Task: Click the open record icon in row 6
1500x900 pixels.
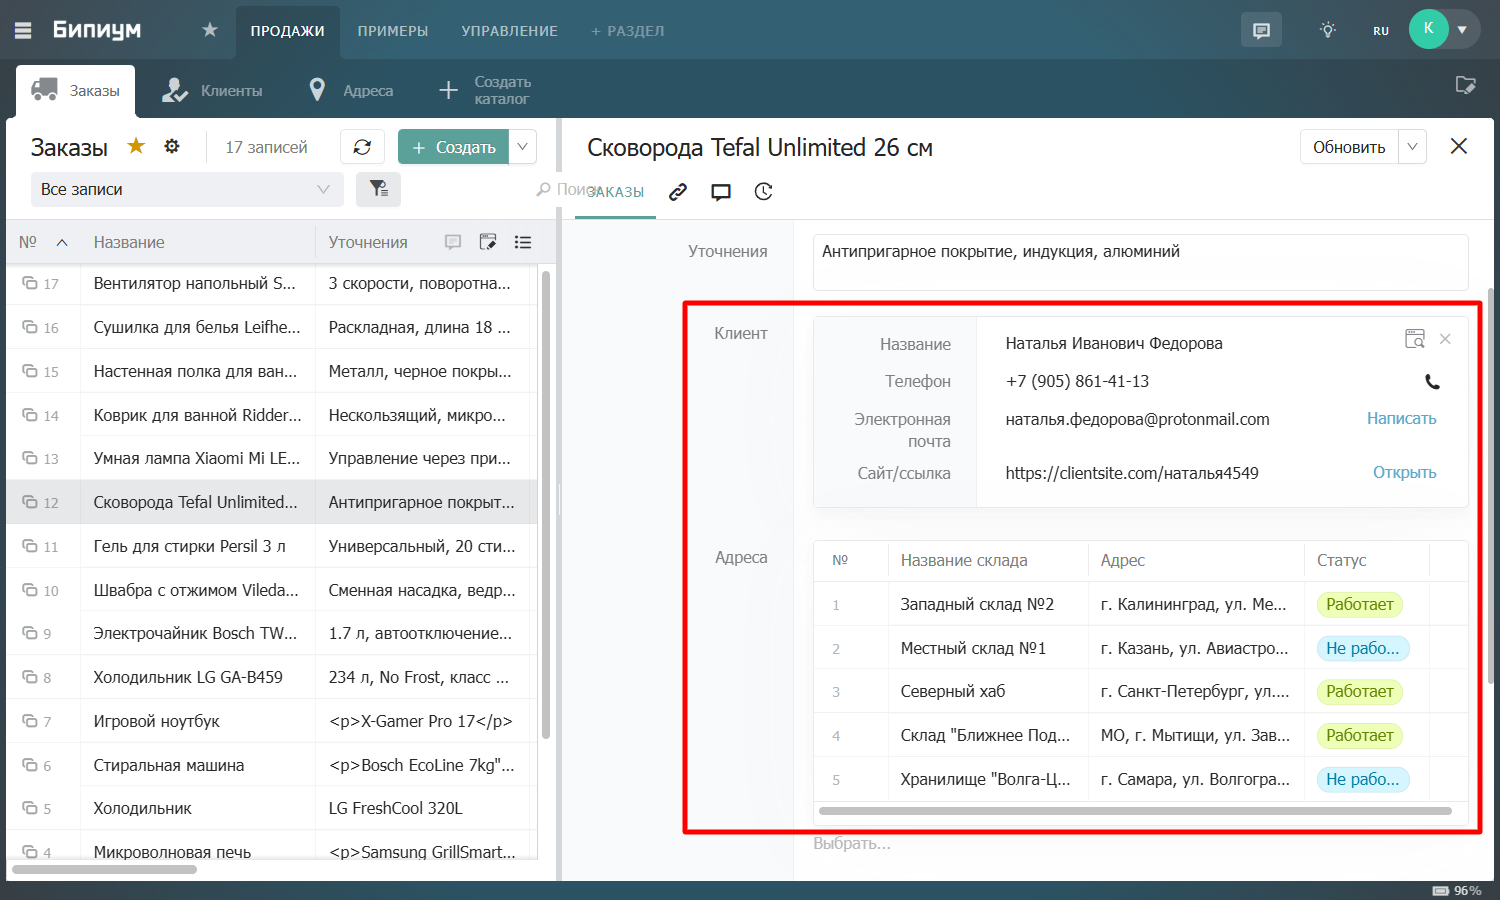Action: [30, 765]
